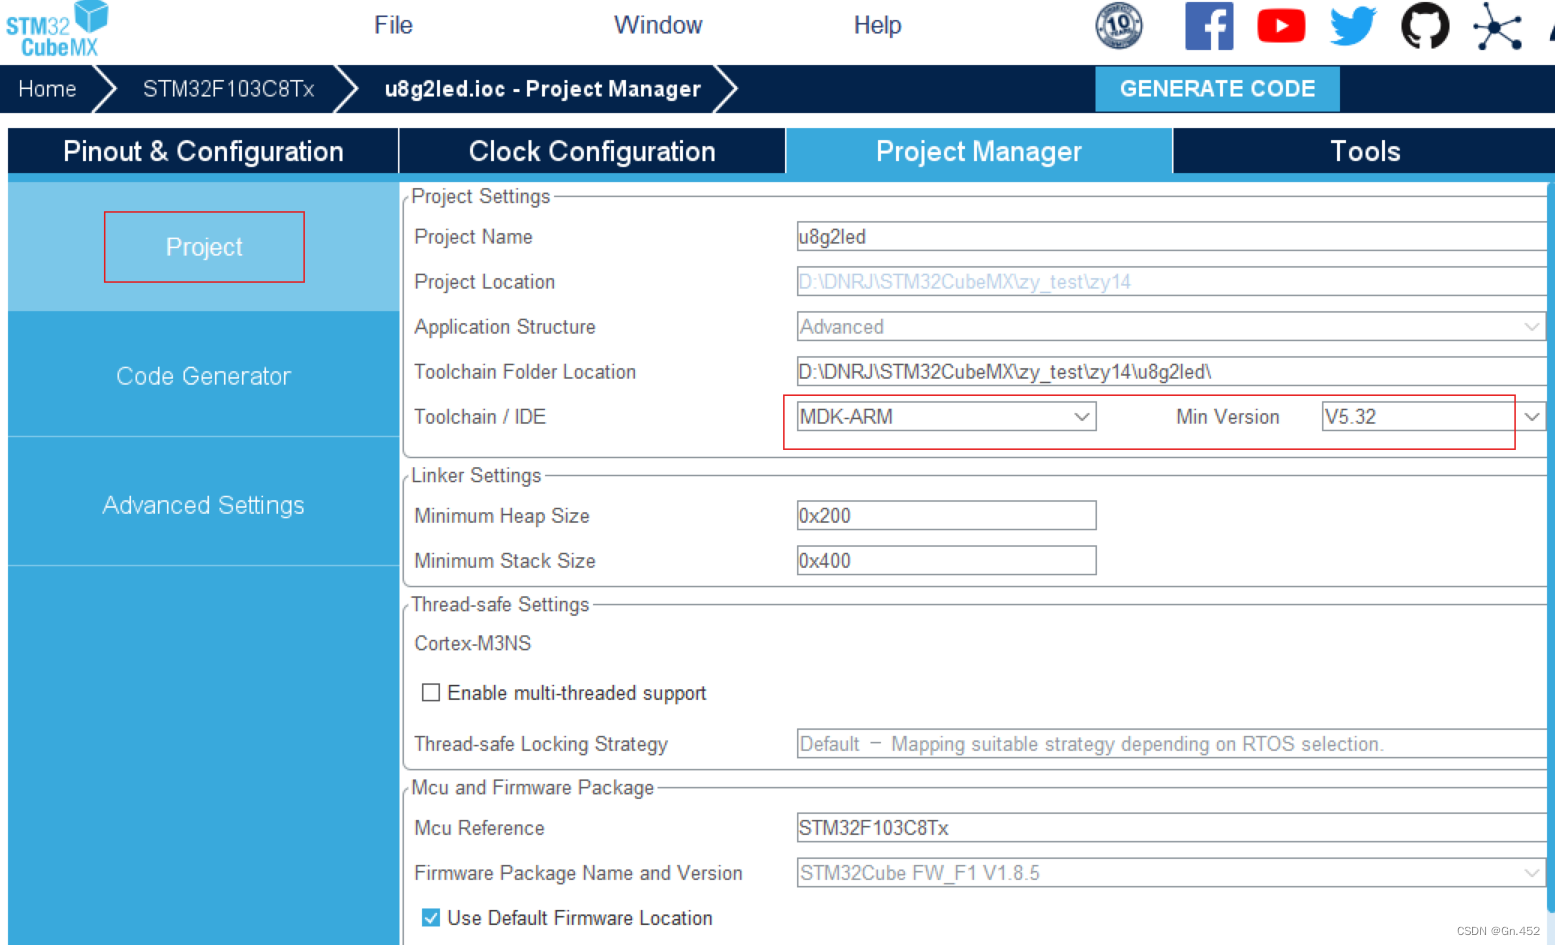The image size is (1555, 945).
Task: Open the Min Version V5.32 dropdown
Action: [x=1433, y=417]
